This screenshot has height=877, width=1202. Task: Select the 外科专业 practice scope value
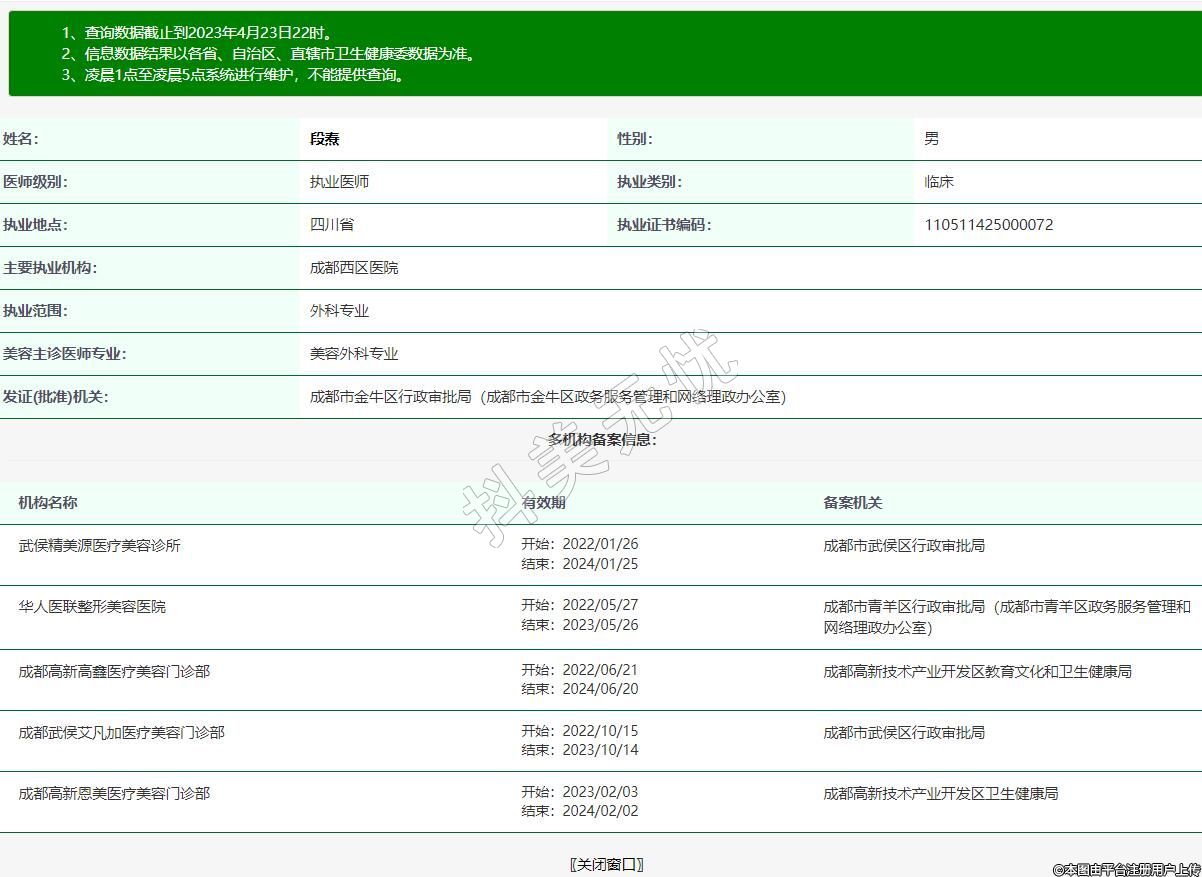(339, 311)
